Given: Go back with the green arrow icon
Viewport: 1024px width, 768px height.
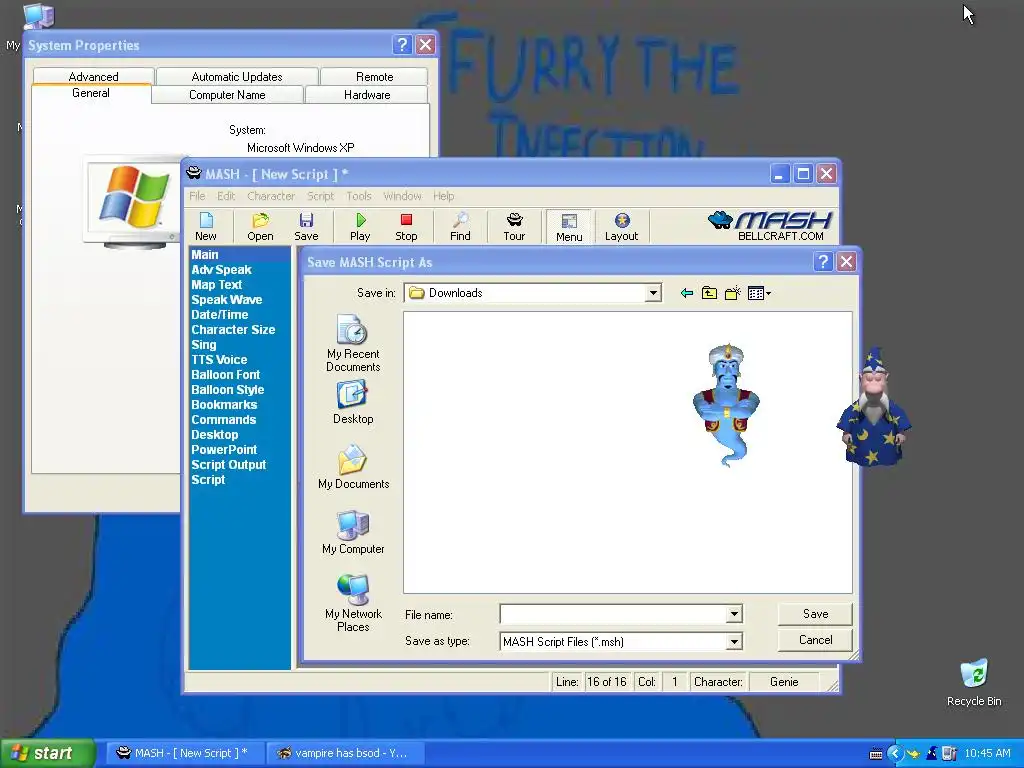Looking at the screenshot, I should tap(686, 293).
